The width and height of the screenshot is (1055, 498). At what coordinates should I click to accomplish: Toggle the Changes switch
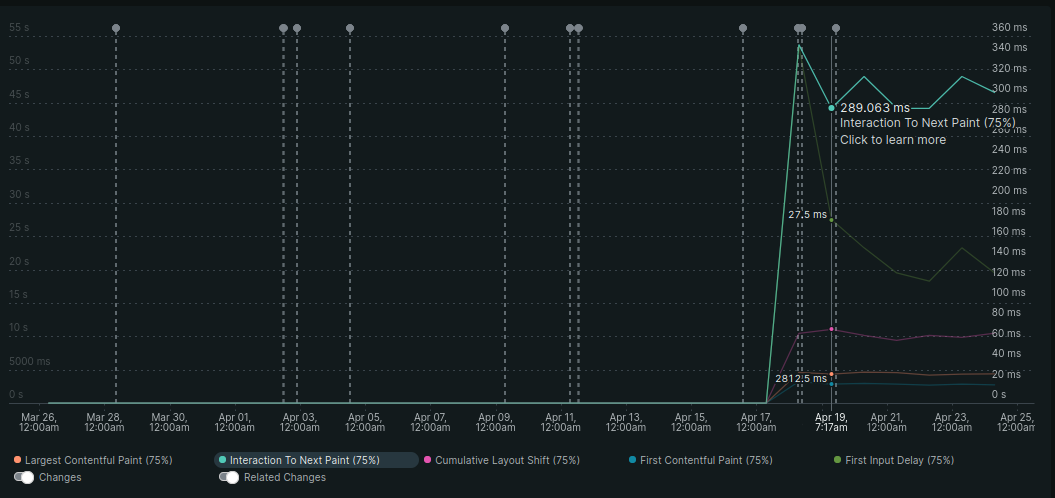pos(24,477)
